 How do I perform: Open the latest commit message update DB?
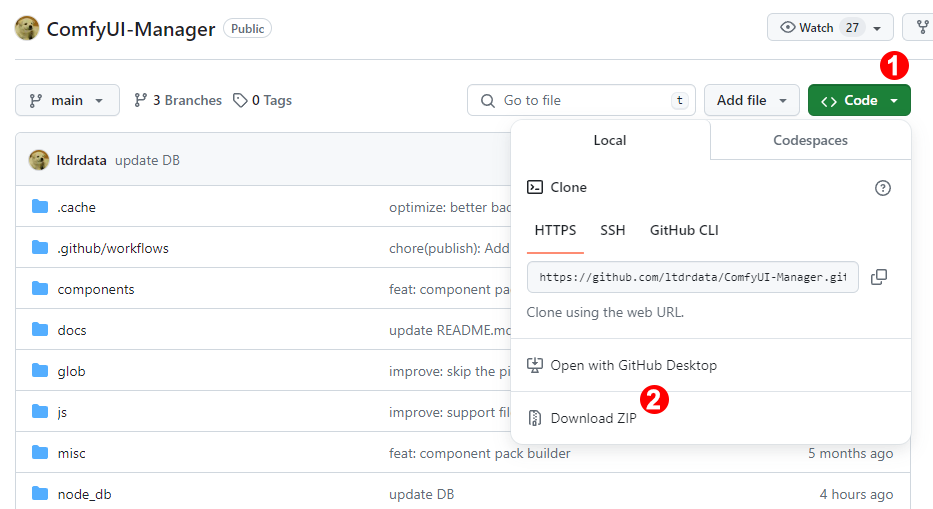147,160
